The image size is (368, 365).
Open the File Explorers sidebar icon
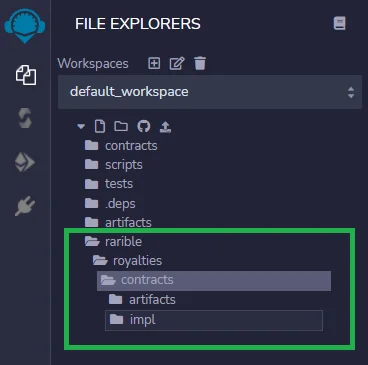(26, 75)
